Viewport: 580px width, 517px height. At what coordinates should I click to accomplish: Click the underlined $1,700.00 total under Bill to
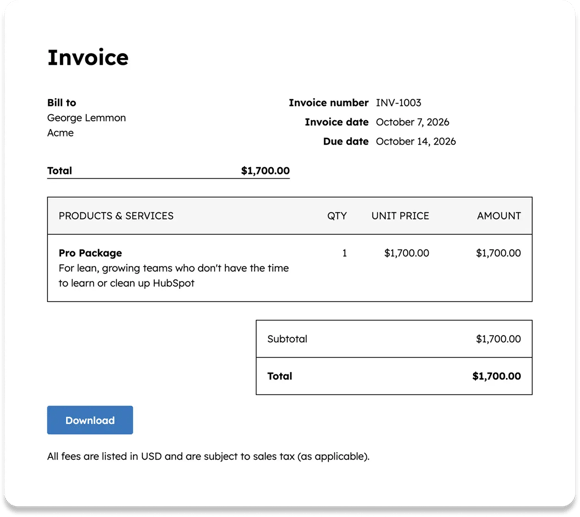[x=265, y=170]
